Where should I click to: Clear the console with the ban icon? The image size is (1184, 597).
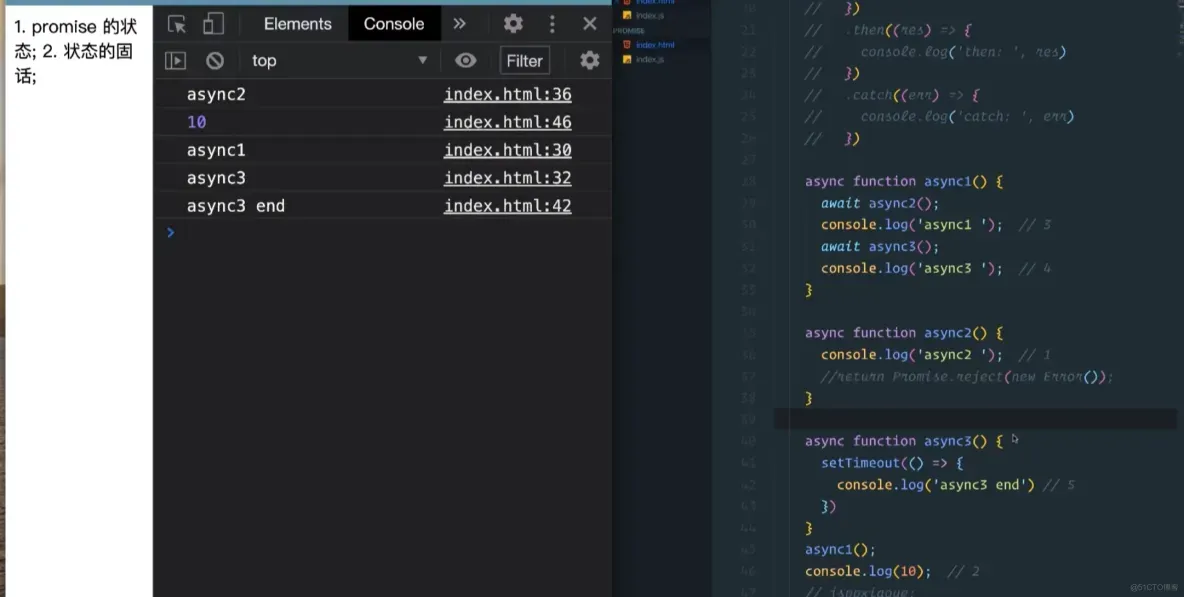215,61
